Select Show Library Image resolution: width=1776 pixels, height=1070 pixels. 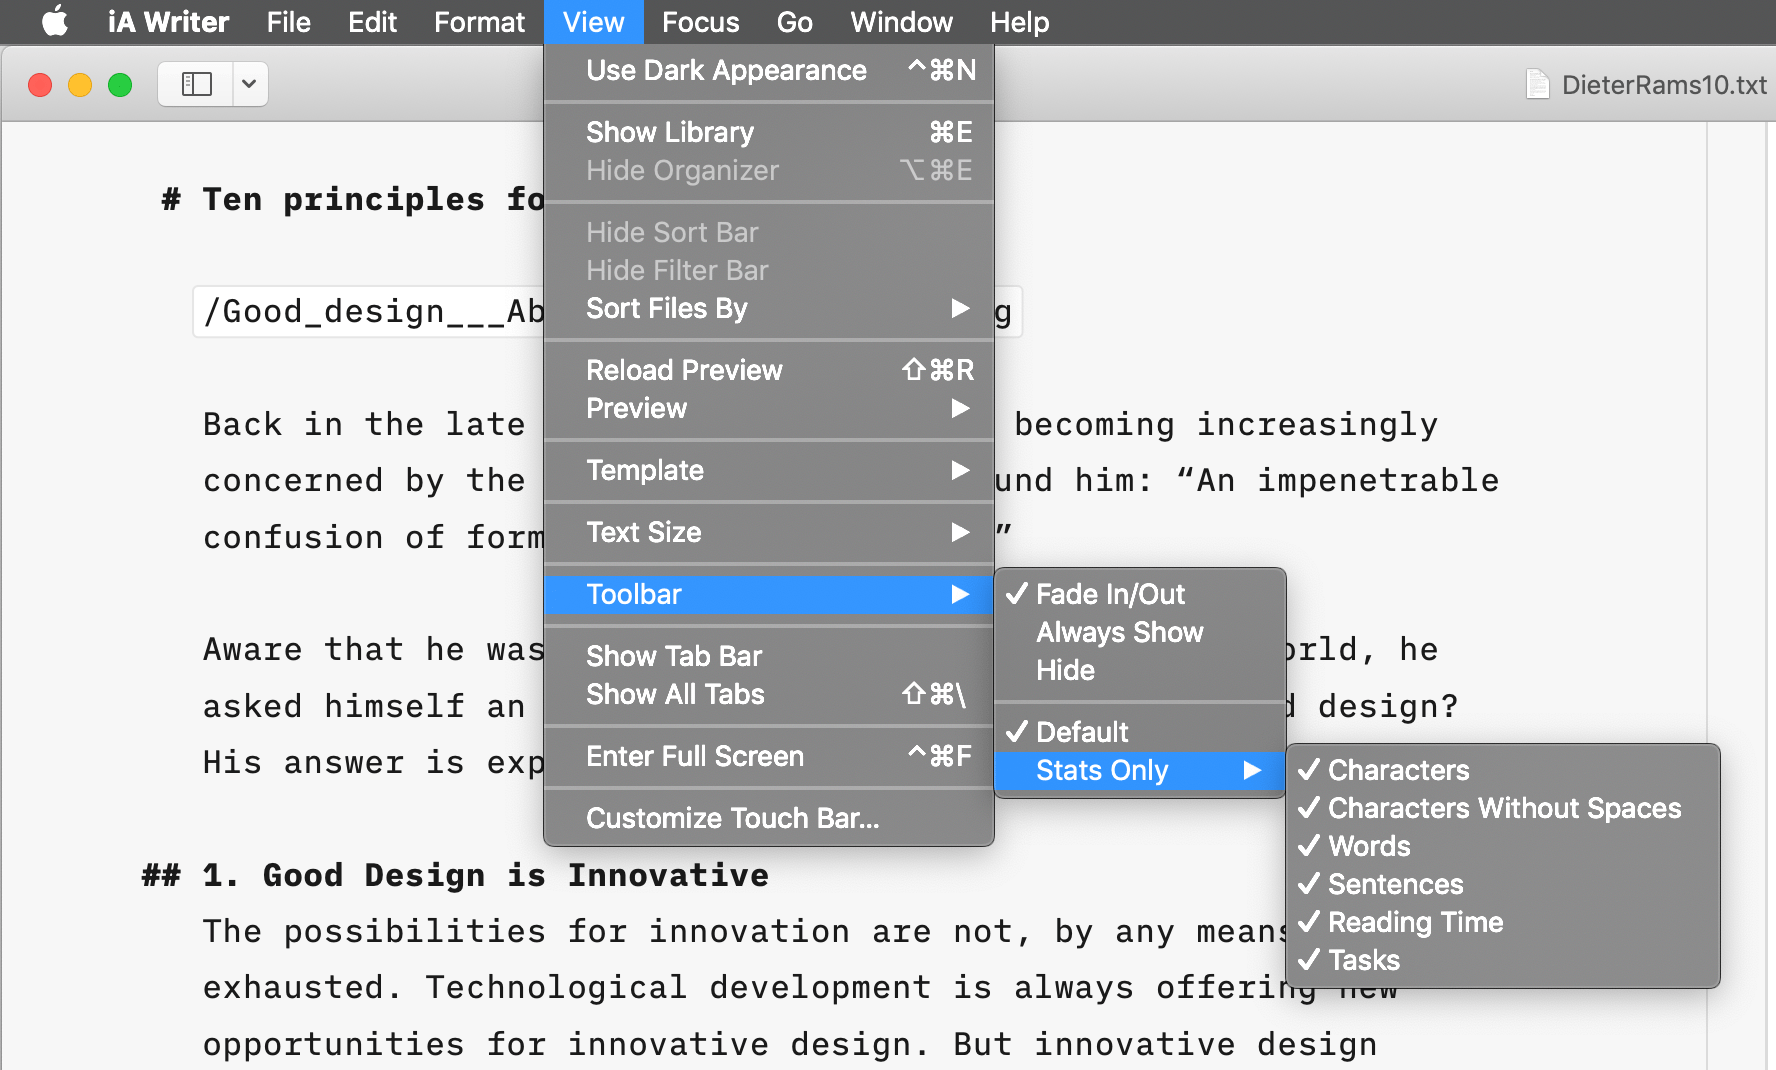(x=769, y=132)
